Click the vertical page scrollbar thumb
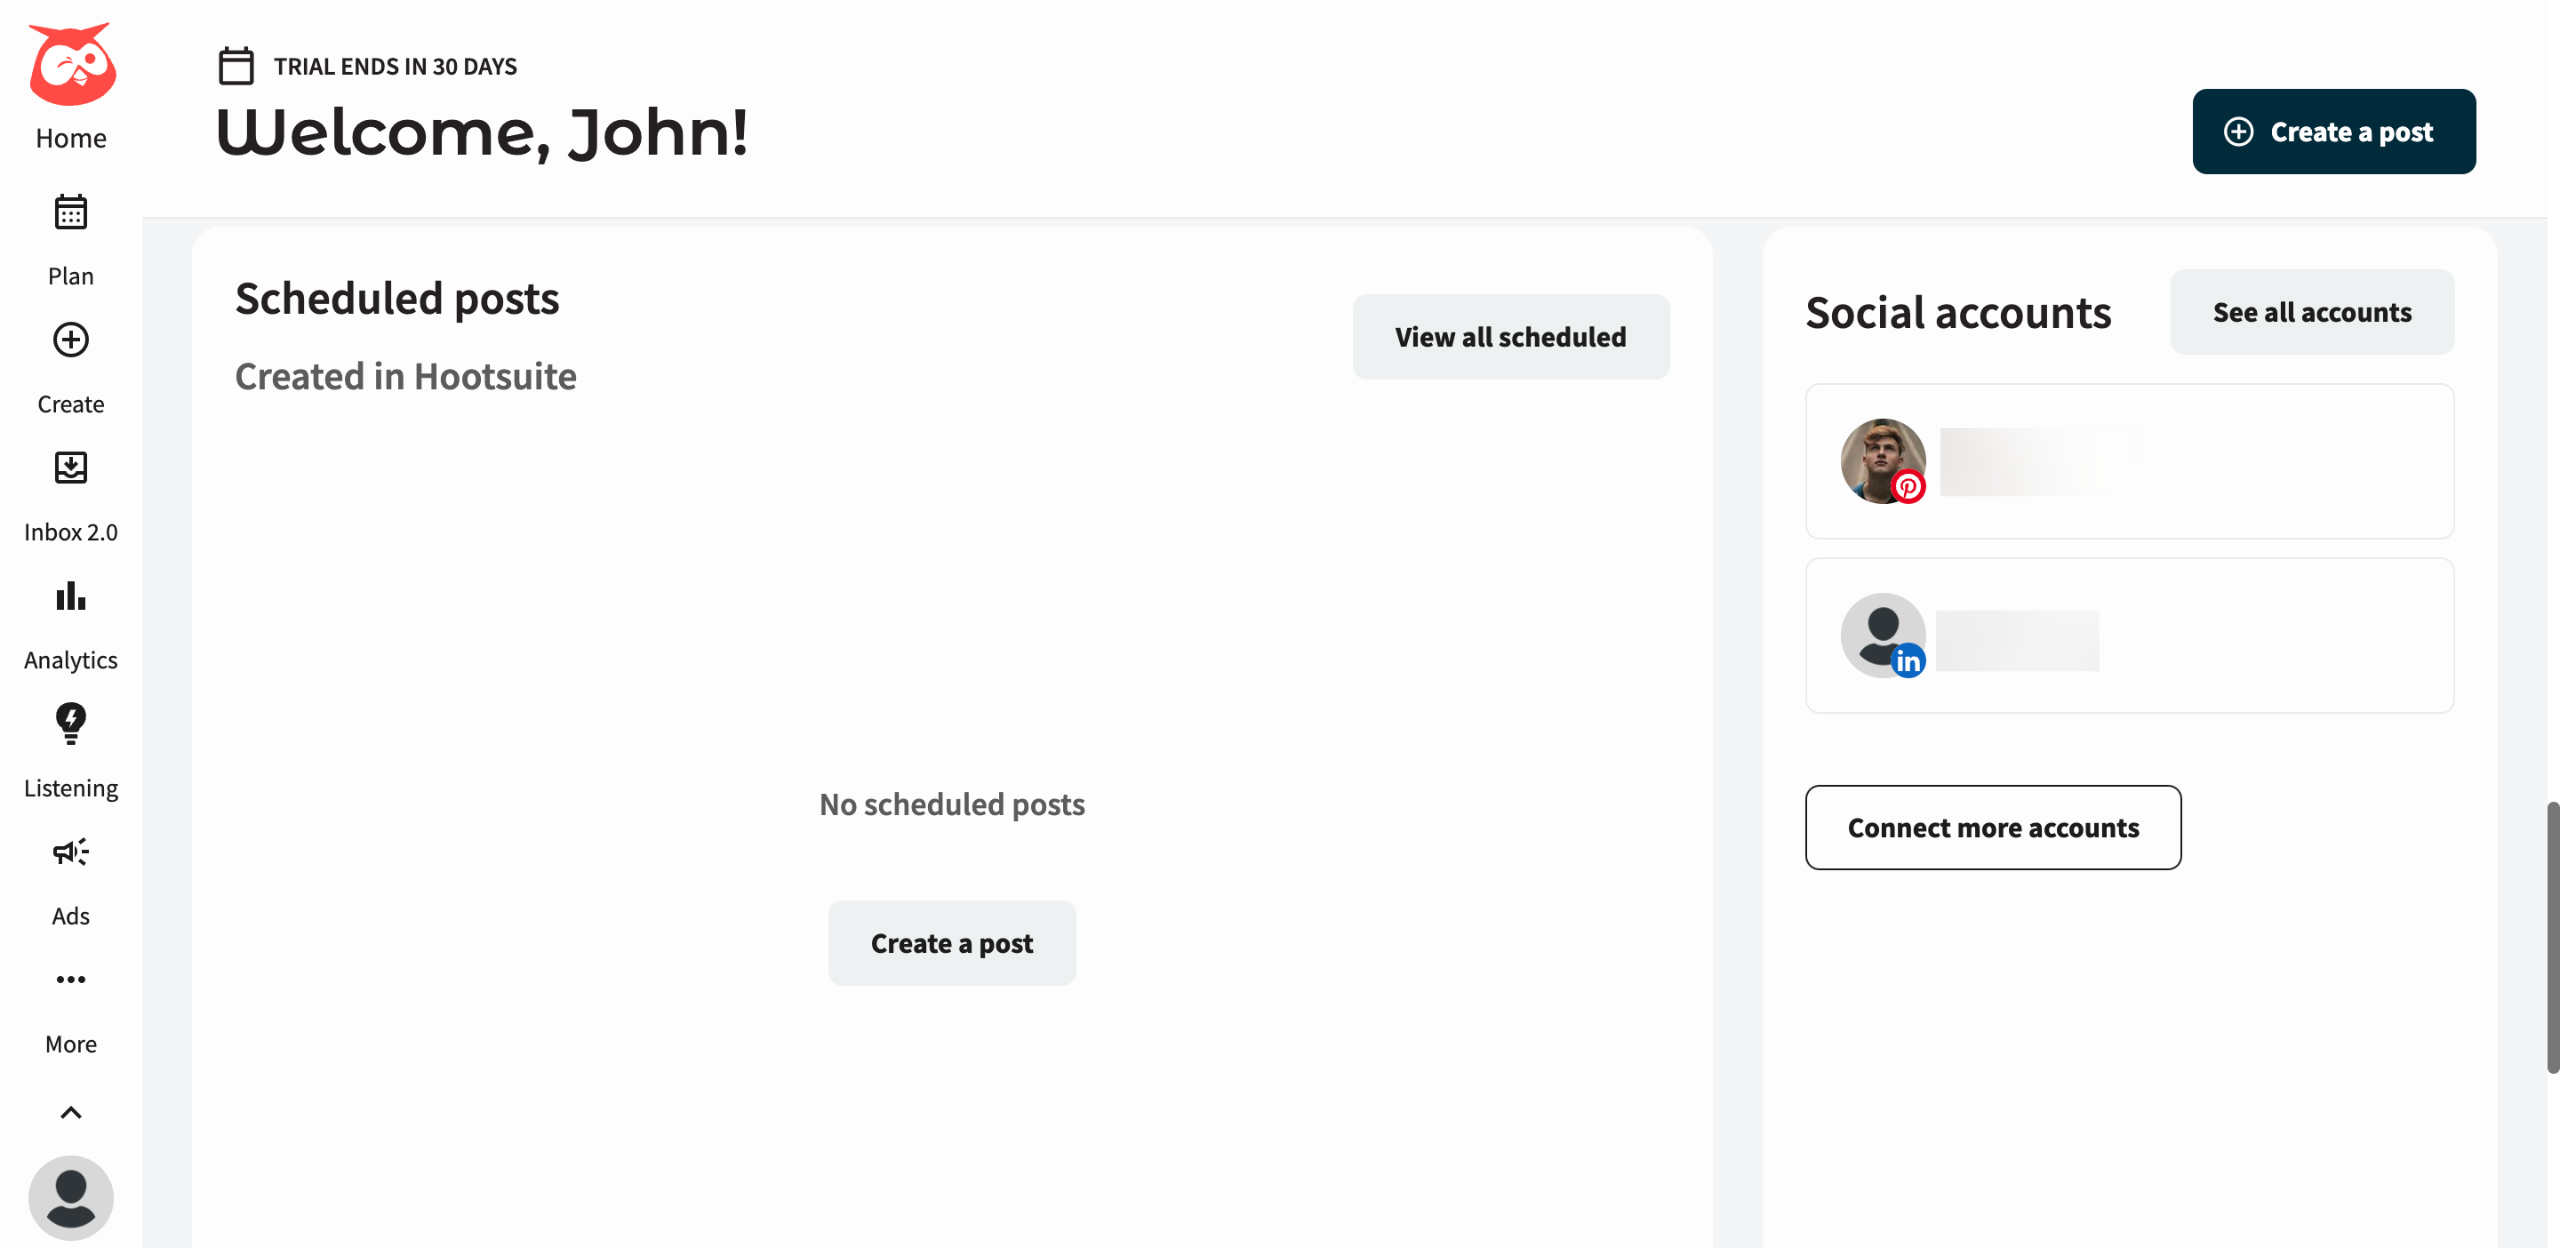Image resolution: width=2560 pixels, height=1248 pixels. [x=2552, y=936]
